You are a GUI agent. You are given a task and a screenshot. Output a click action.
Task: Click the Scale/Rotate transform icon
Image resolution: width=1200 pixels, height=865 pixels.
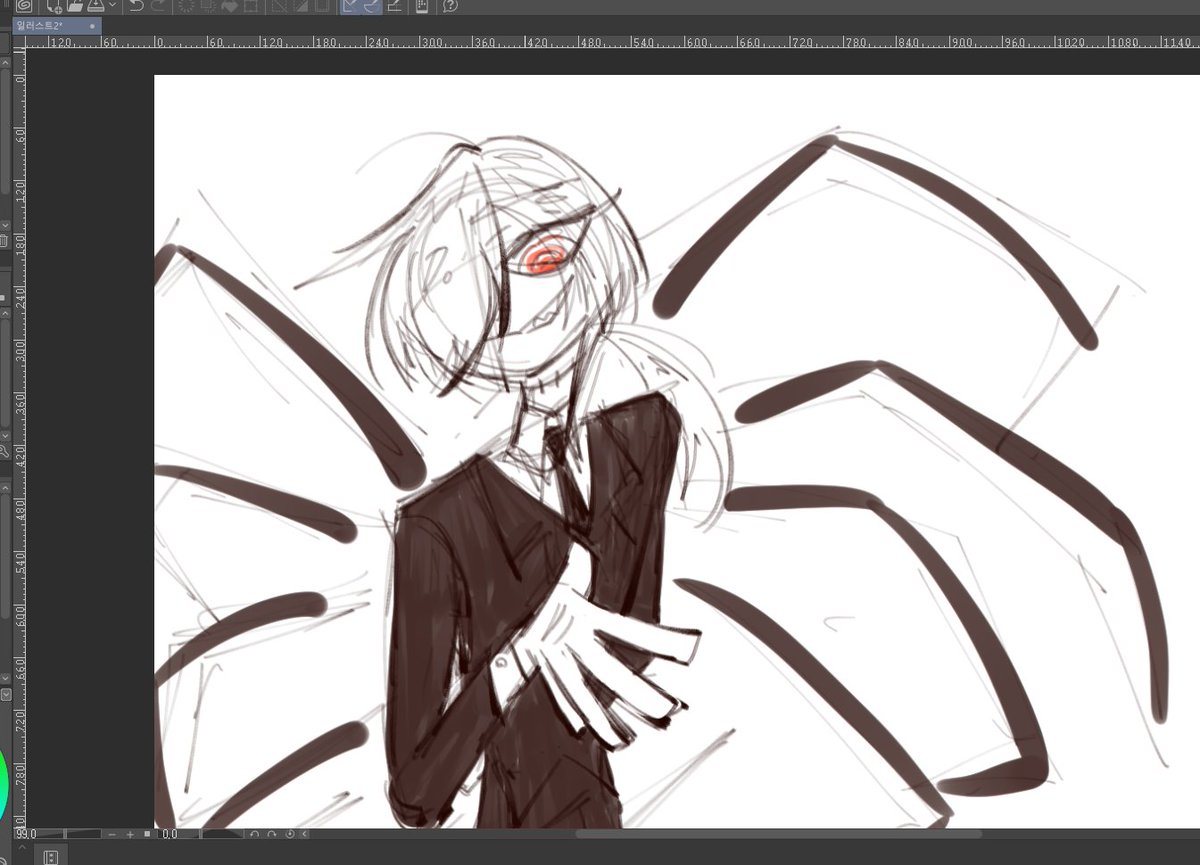point(249,6)
